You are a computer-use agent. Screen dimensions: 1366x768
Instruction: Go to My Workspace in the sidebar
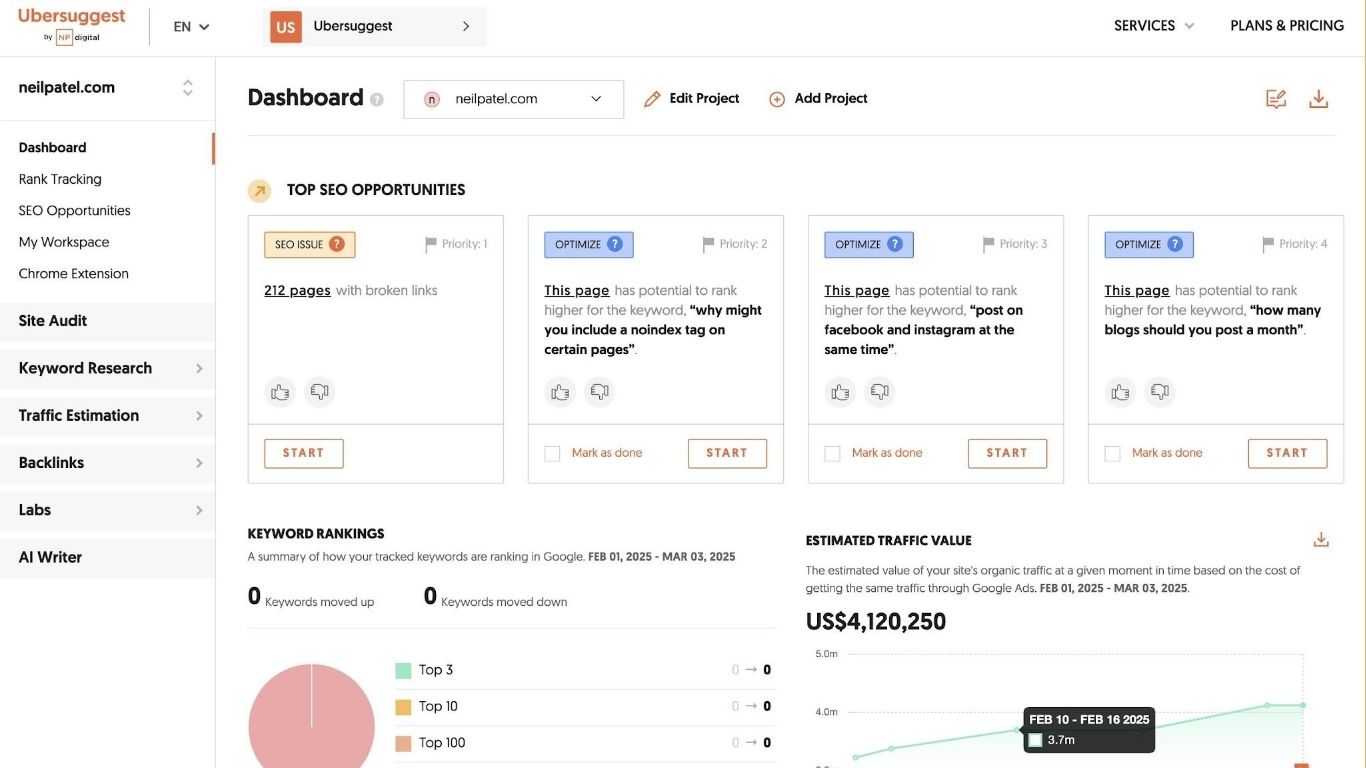pyautogui.click(x=64, y=242)
